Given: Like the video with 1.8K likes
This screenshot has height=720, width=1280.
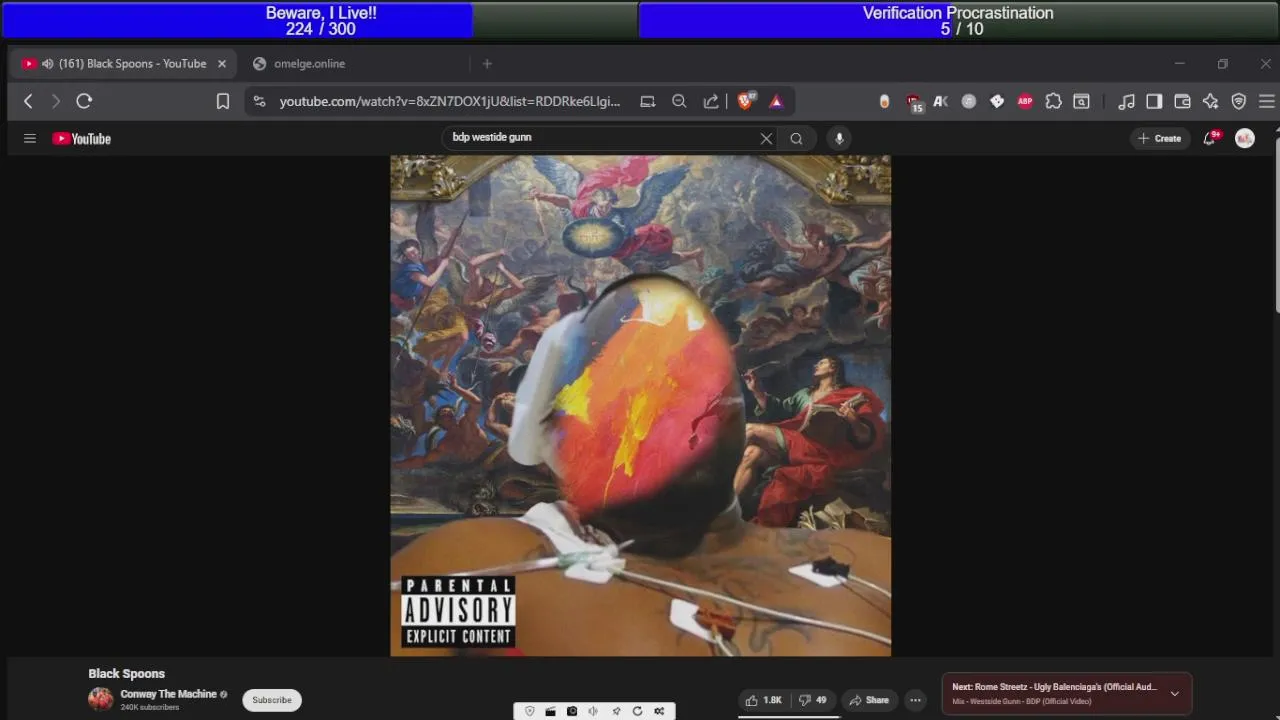Looking at the screenshot, I should pyautogui.click(x=764, y=700).
